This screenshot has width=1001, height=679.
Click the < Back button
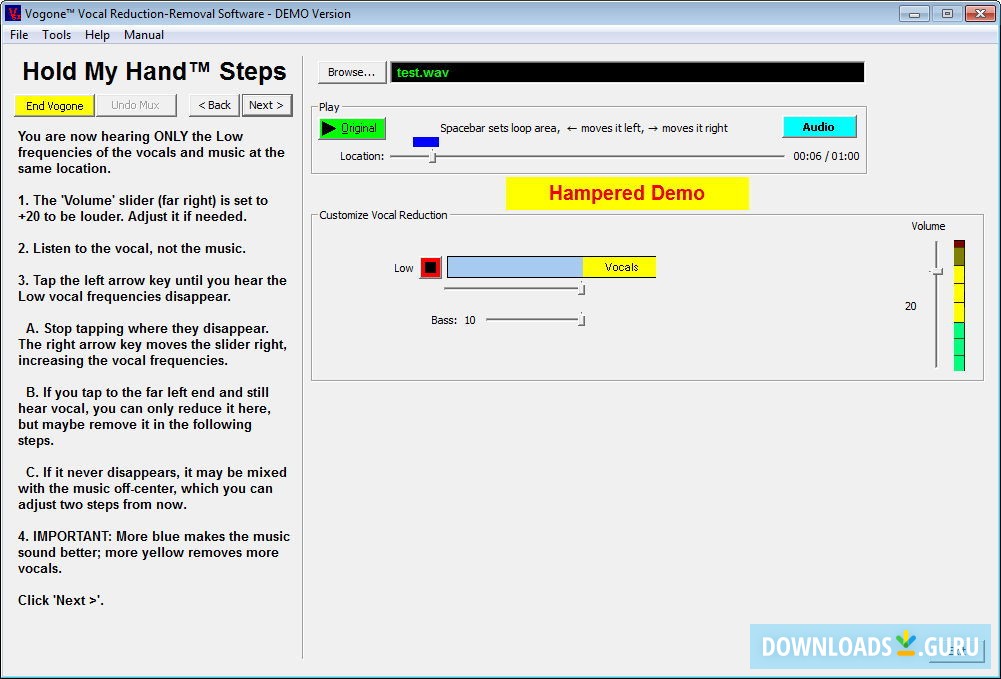(x=213, y=104)
